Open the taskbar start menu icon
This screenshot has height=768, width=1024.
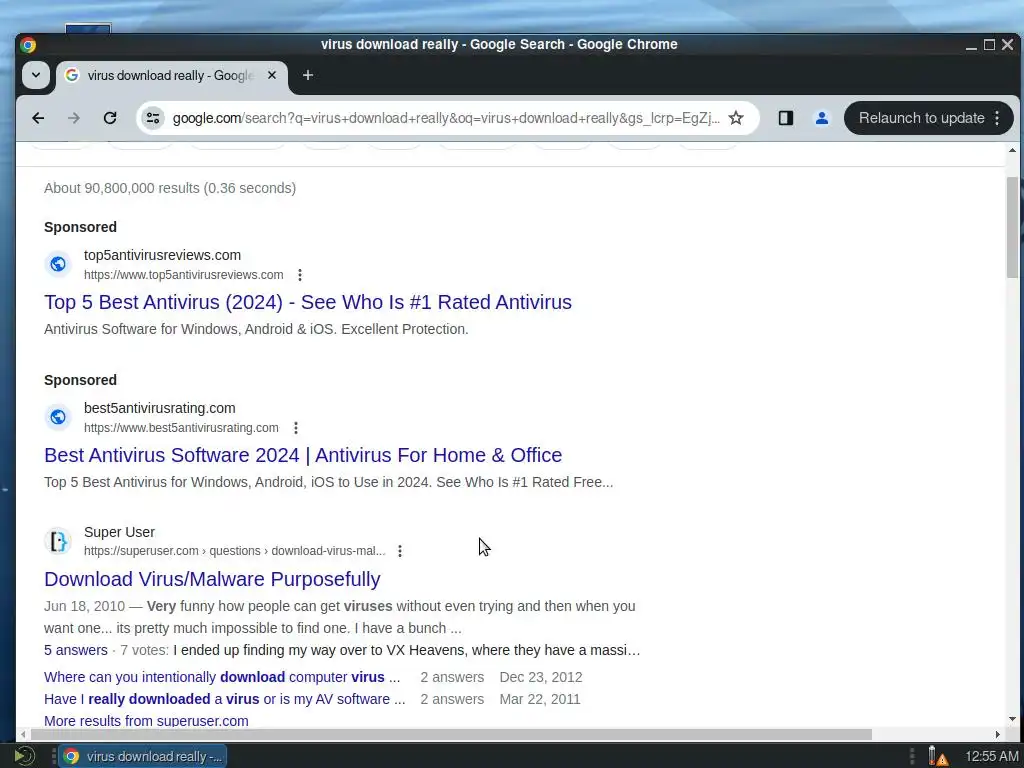(x=24, y=756)
